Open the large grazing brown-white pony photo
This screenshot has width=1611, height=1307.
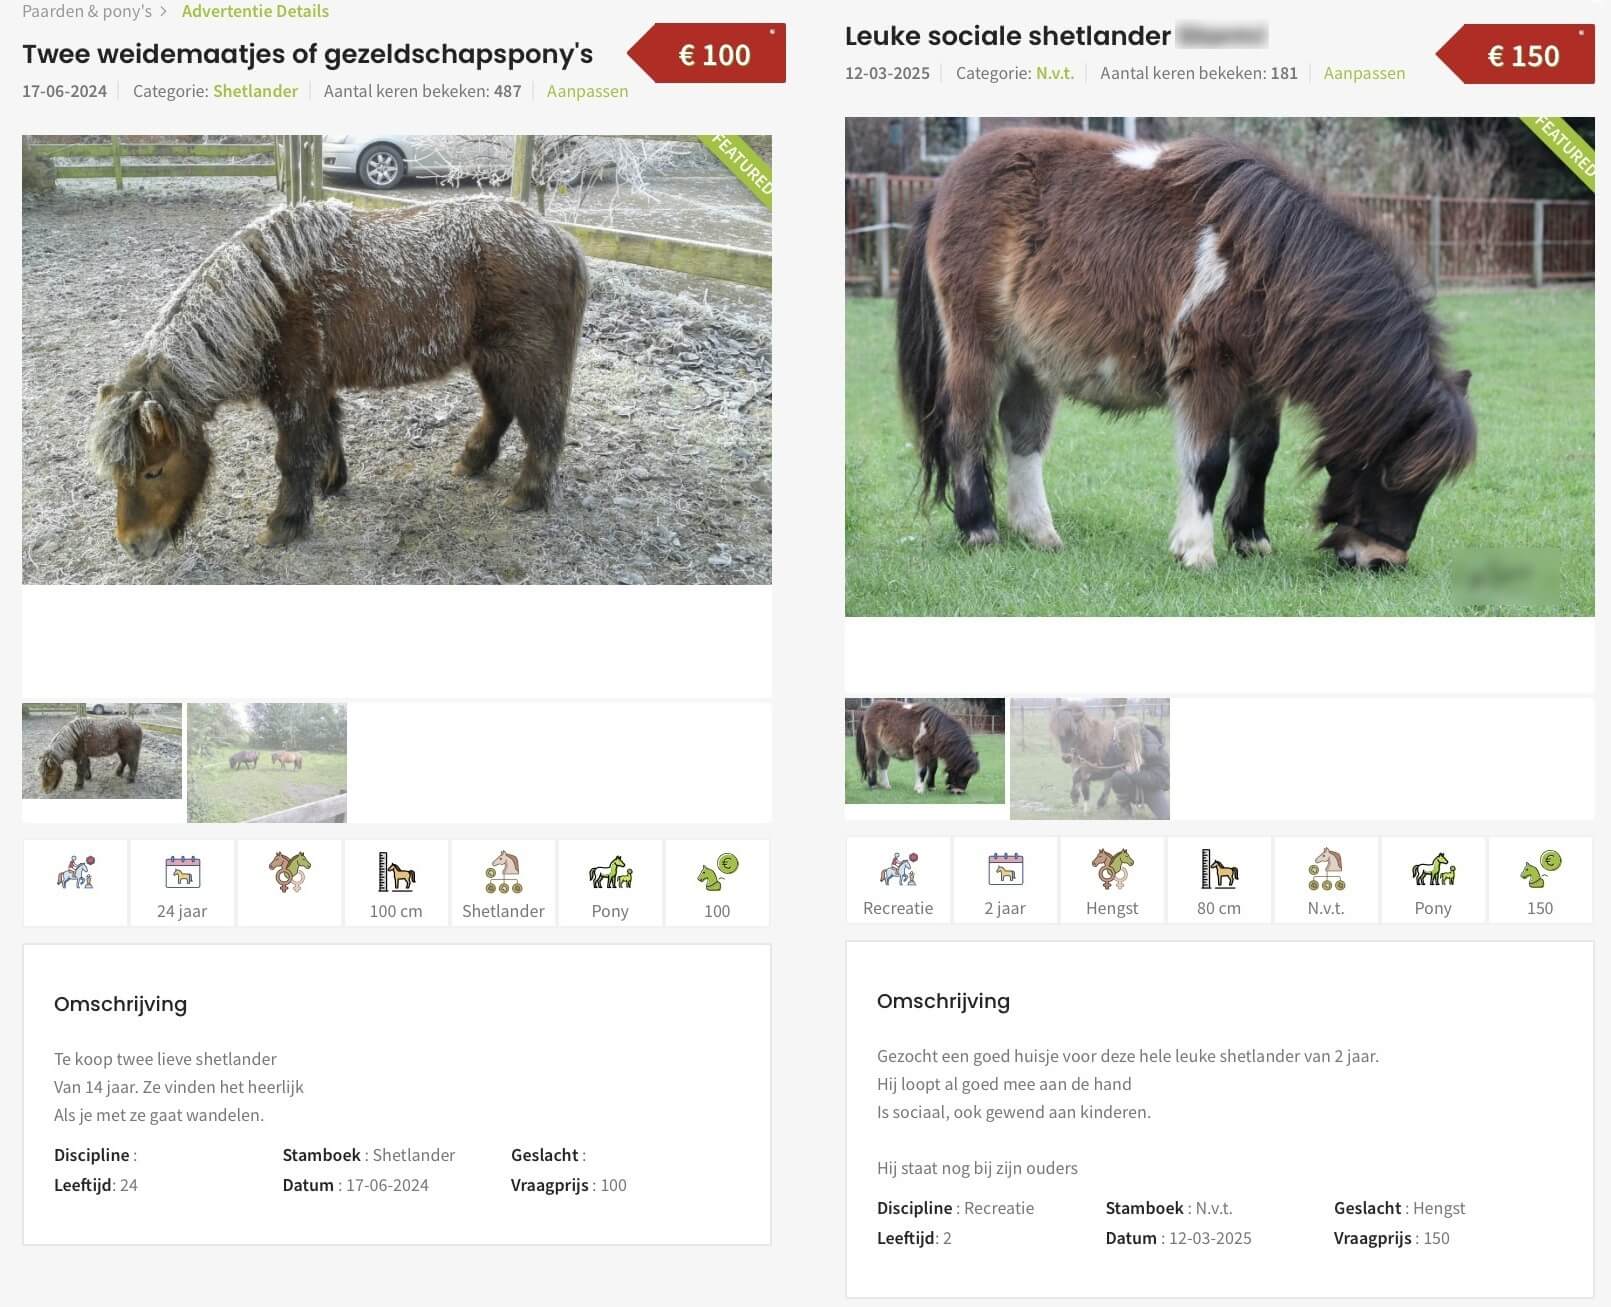tap(1220, 367)
